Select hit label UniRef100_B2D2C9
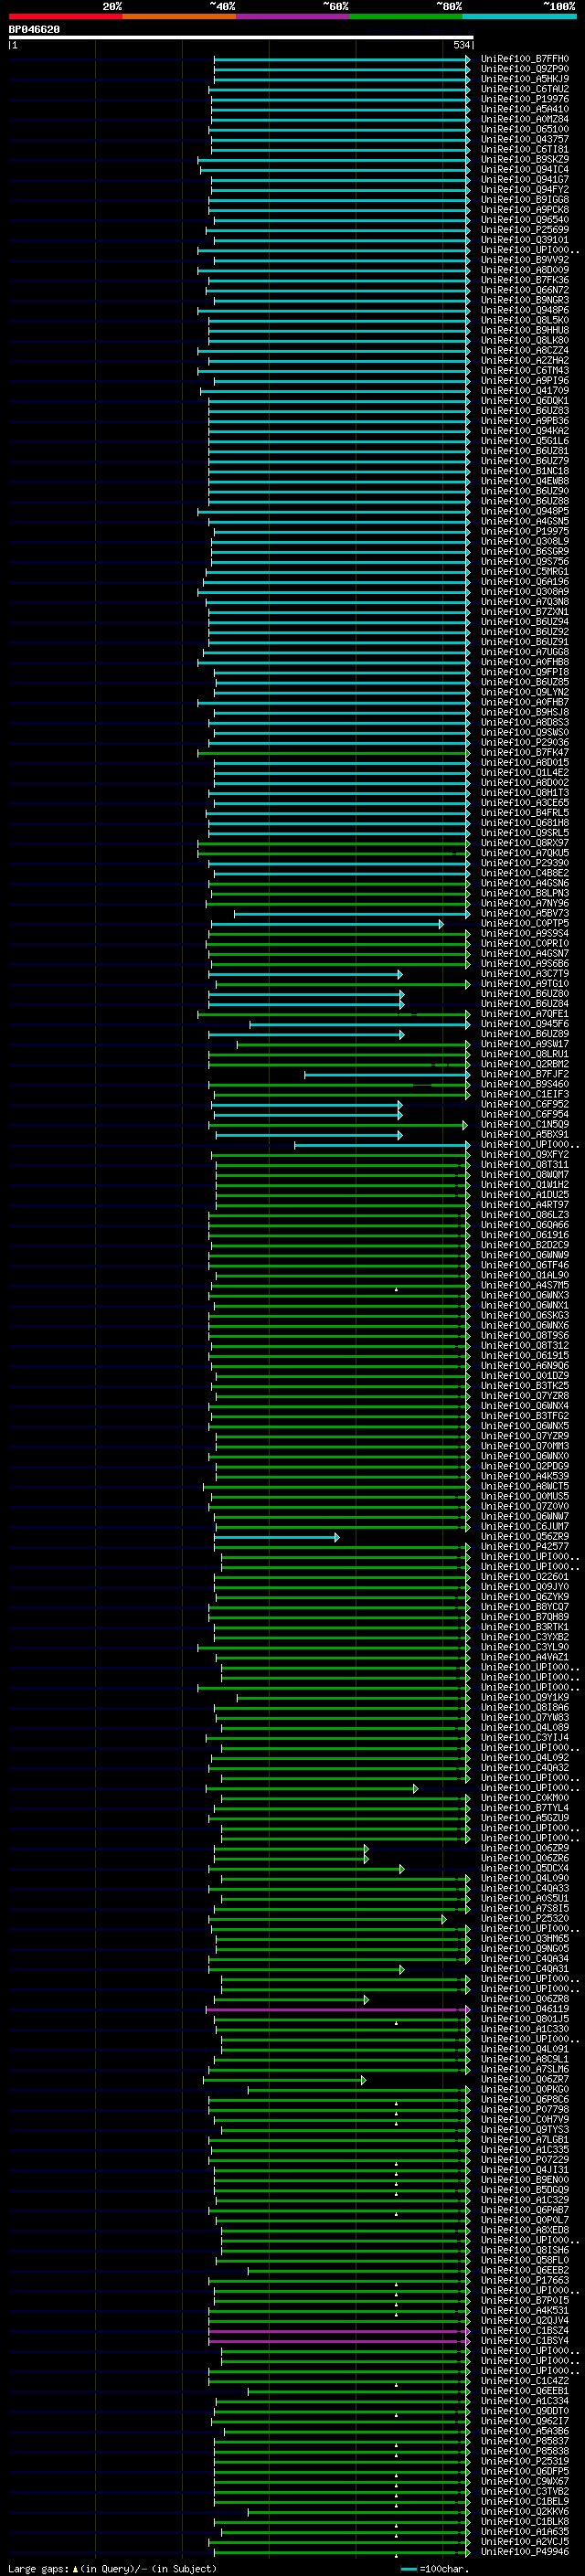 coord(525,1246)
